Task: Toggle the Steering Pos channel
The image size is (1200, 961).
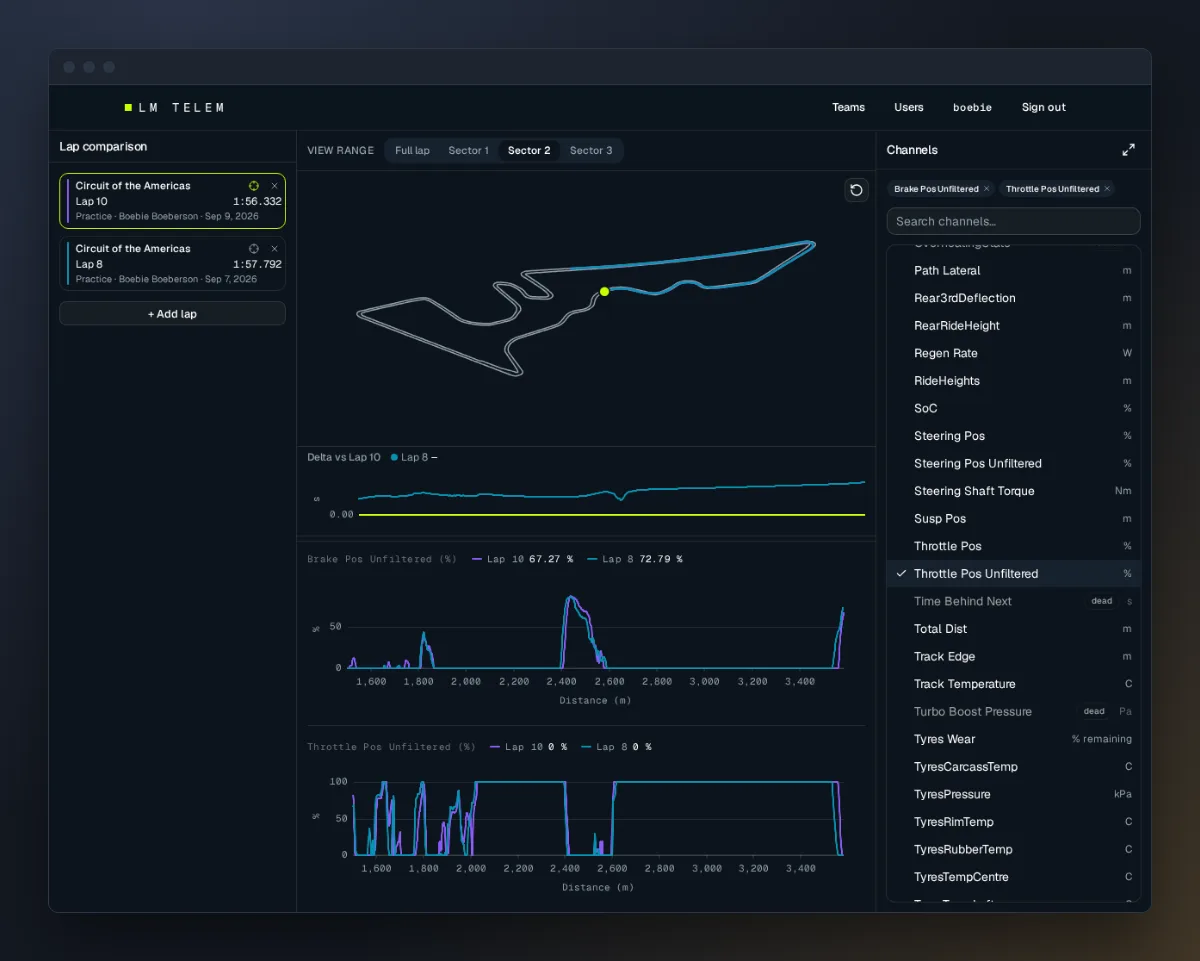Action: (x=1013, y=436)
